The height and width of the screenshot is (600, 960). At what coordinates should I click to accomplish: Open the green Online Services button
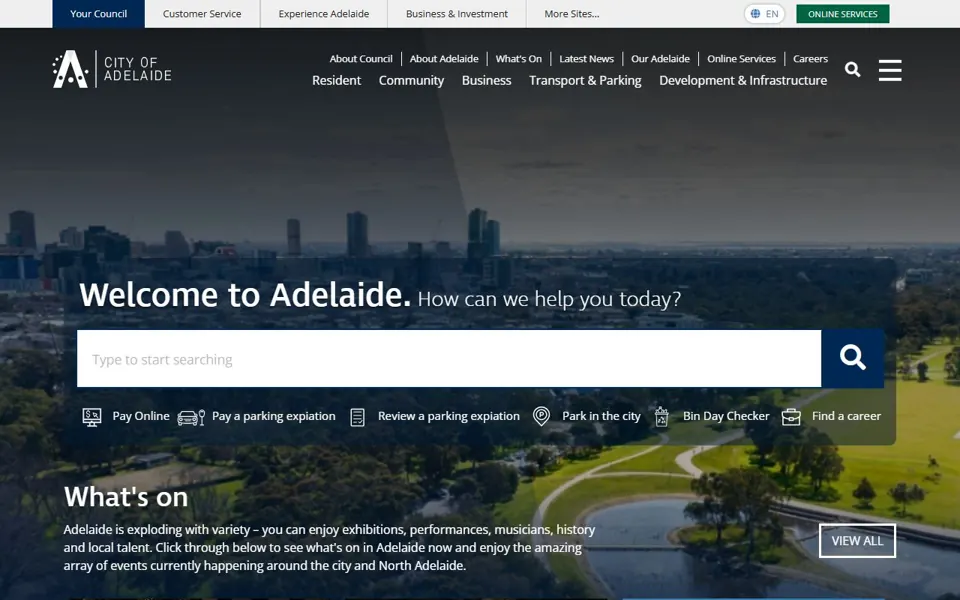pyautogui.click(x=842, y=13)
